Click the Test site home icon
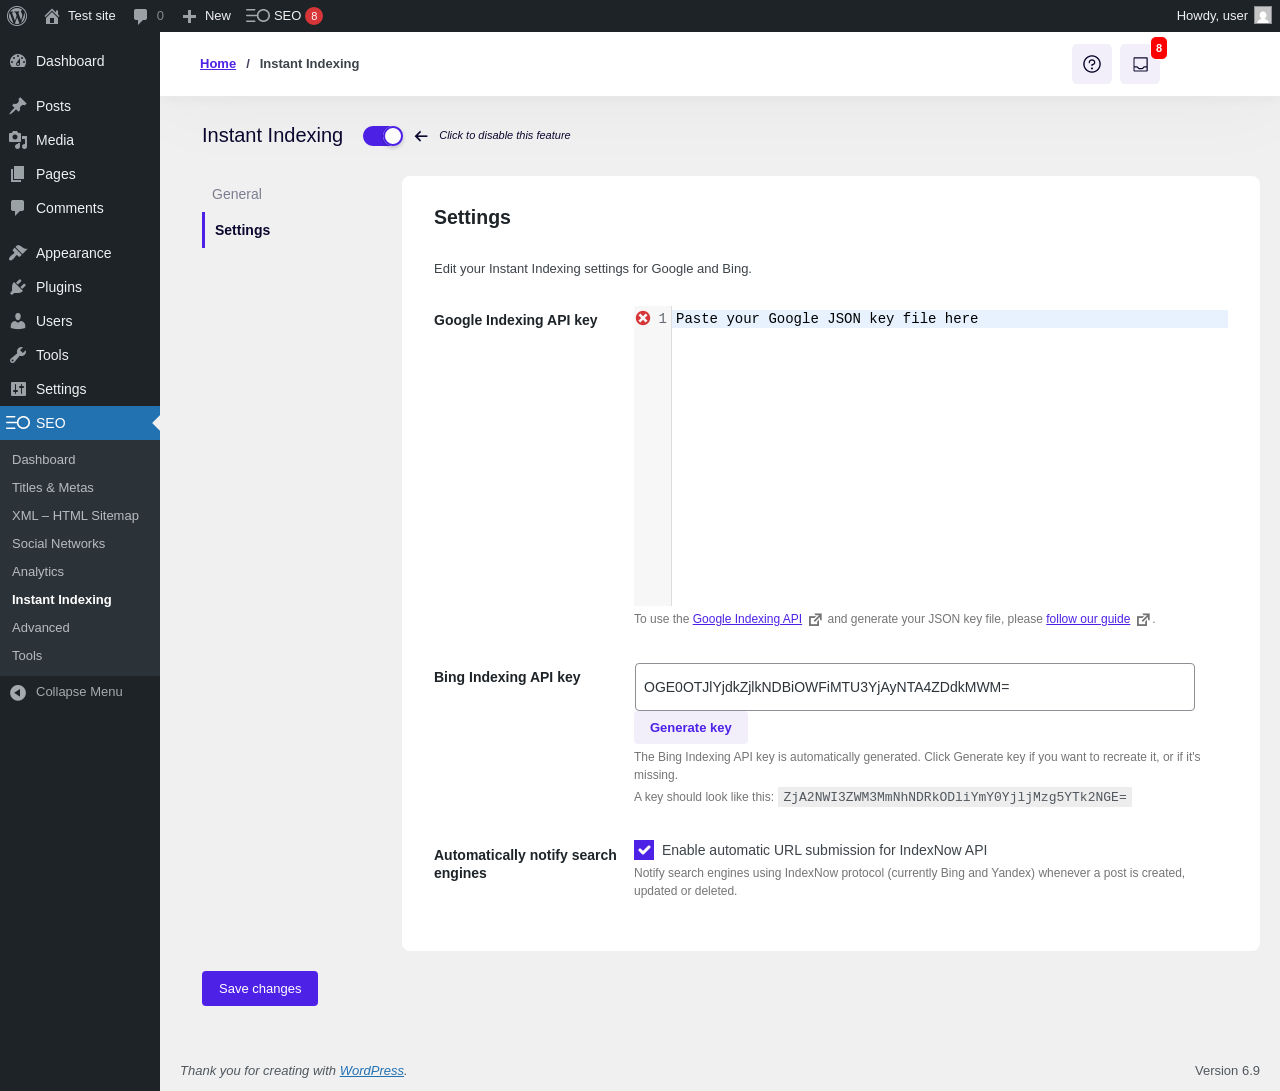The height and width of the screenshot is (1091, 1280). [x=52, y=16]
